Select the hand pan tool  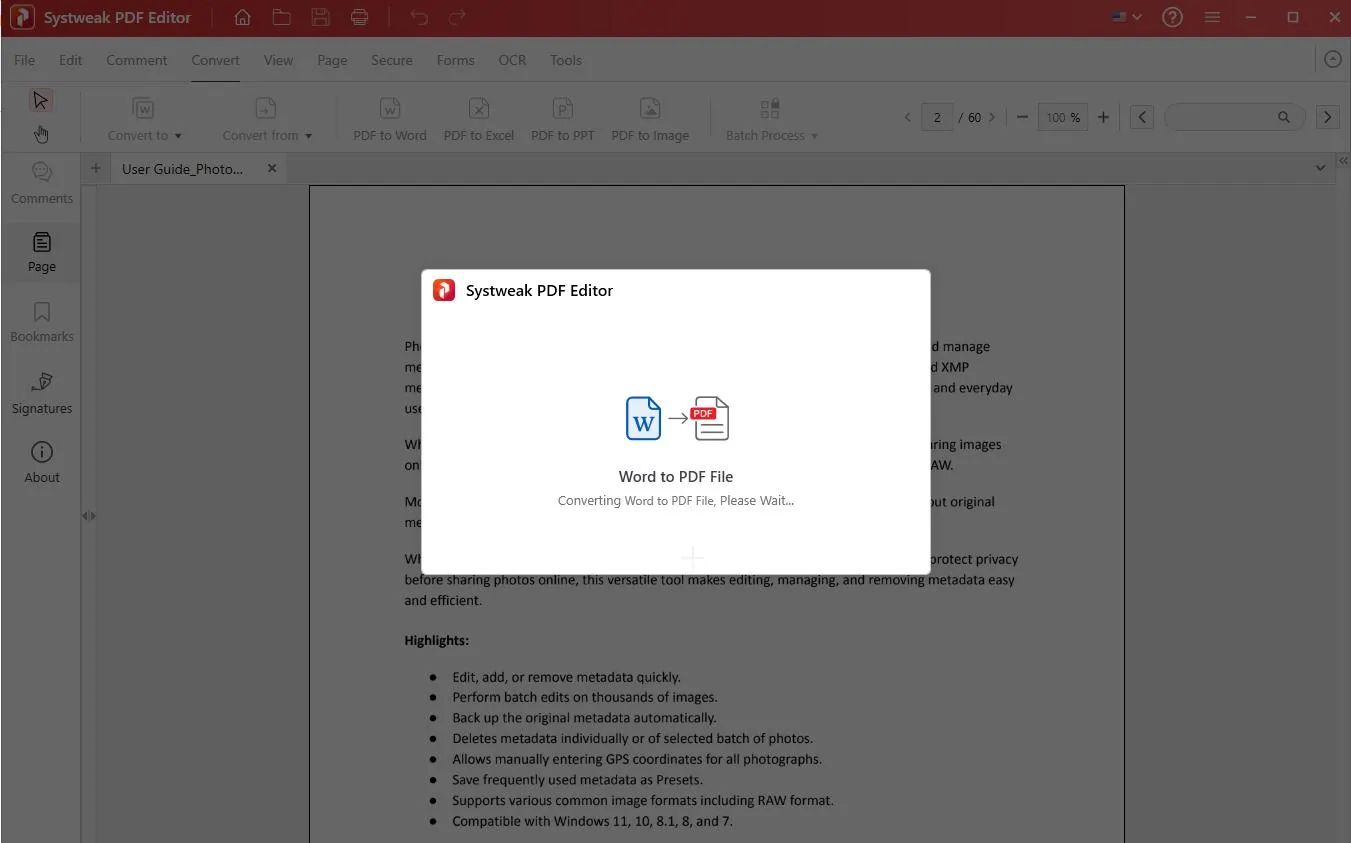(x=41, y=134)
